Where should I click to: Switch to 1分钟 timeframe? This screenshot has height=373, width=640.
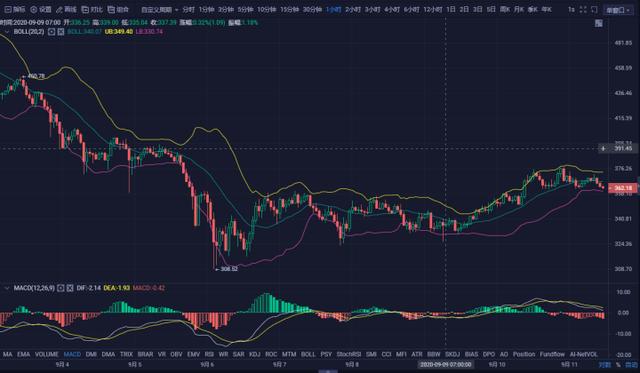(207, 9)
